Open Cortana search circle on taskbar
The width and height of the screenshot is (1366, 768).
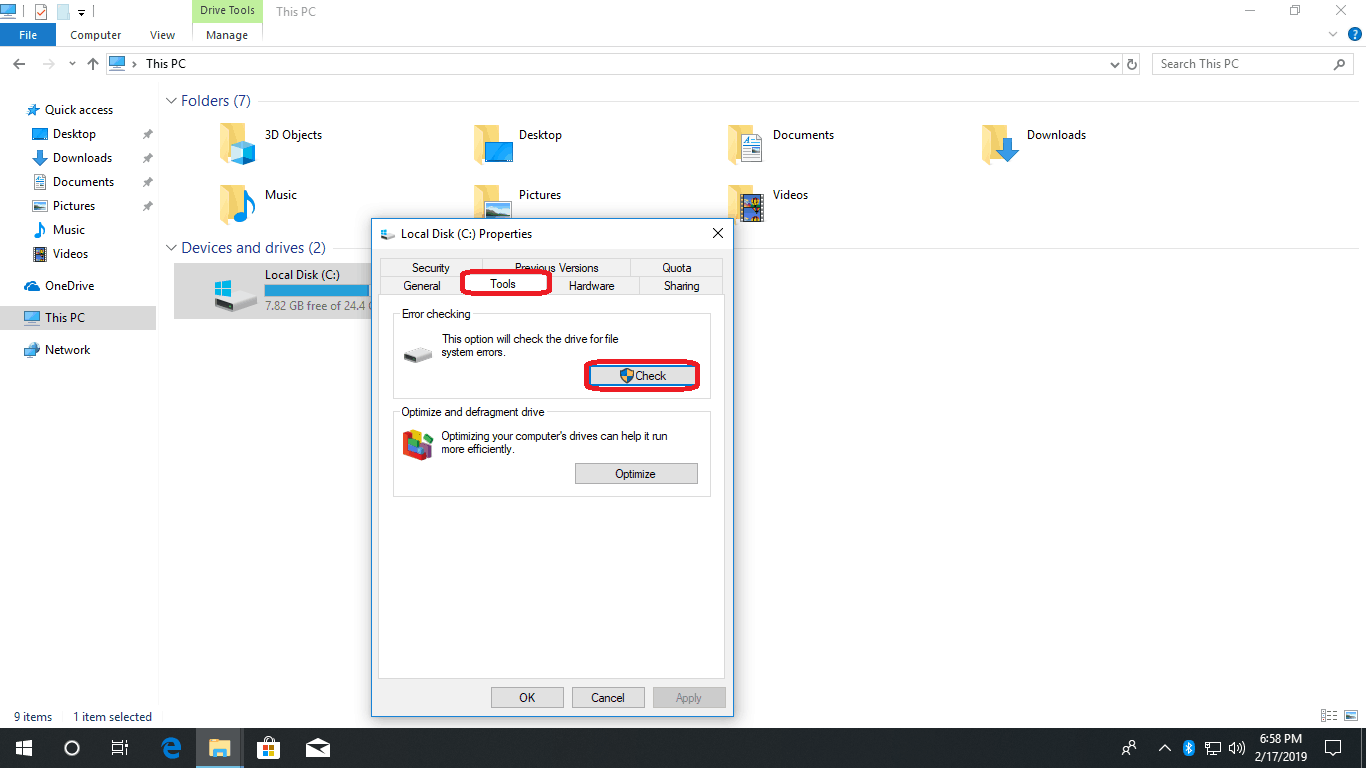[72, 748]
